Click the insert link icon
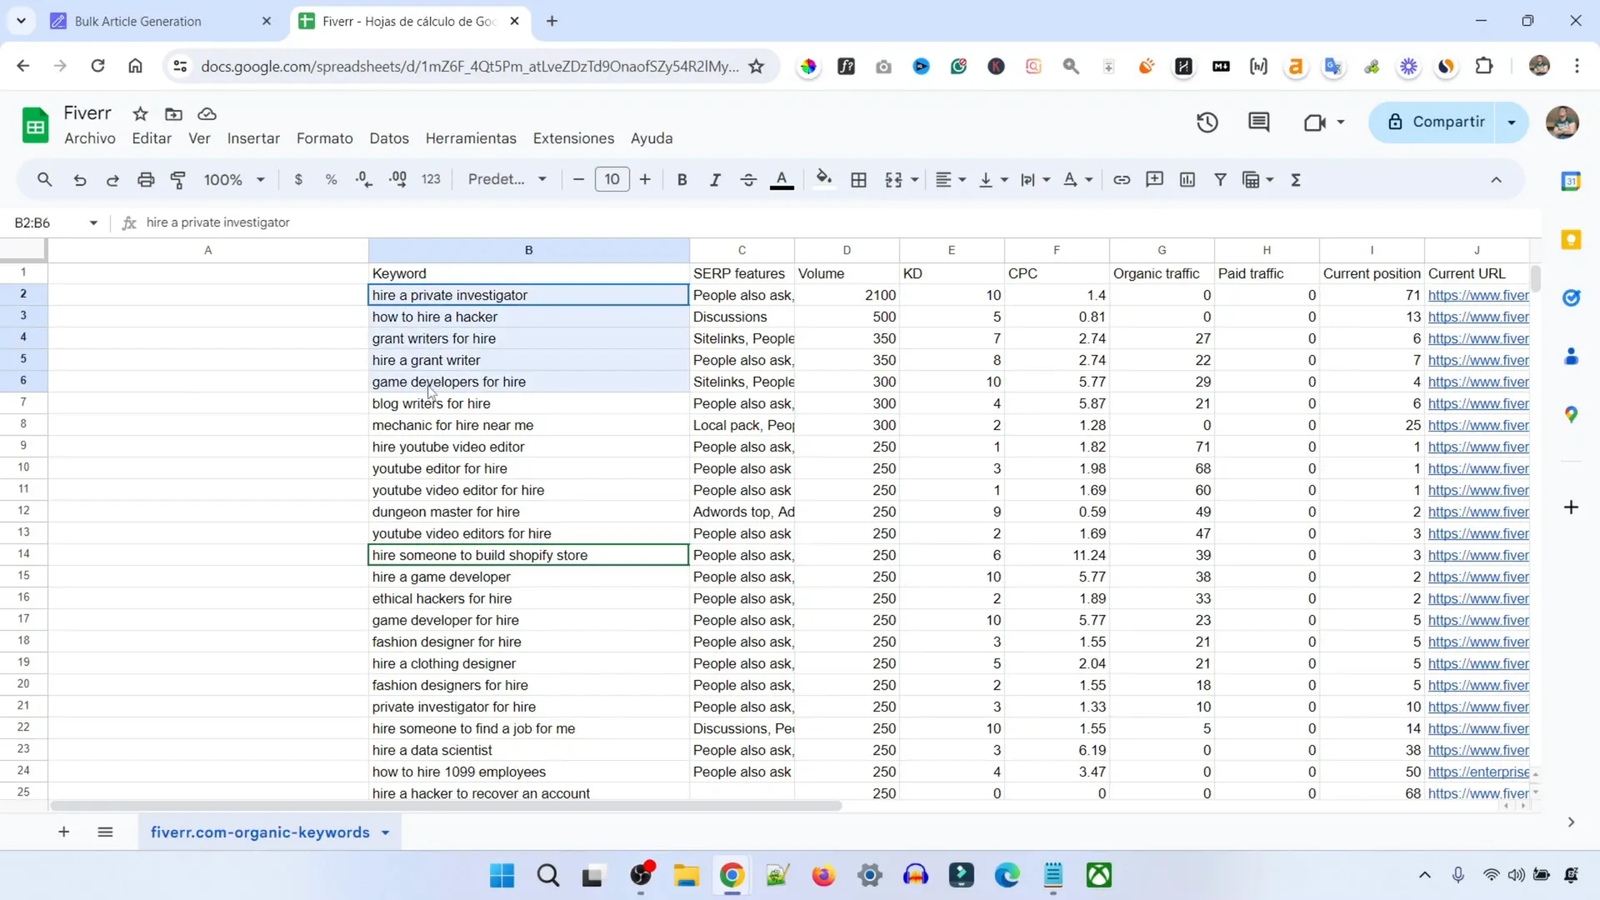Viewport: 1600px width, 900px height. [1121, 180]
